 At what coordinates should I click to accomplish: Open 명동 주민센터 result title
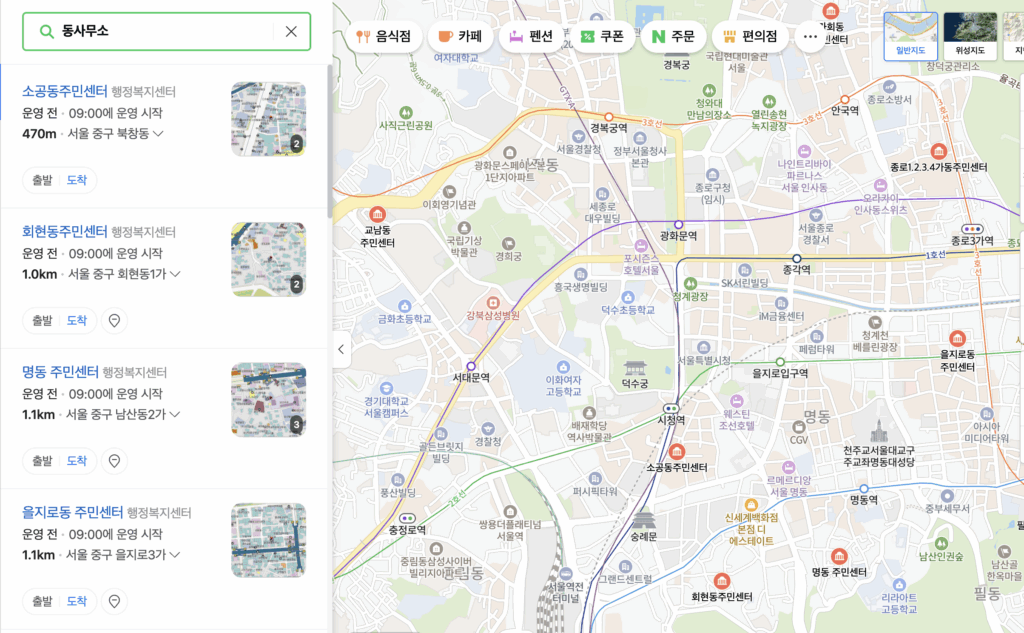click(x=60, y=372)
